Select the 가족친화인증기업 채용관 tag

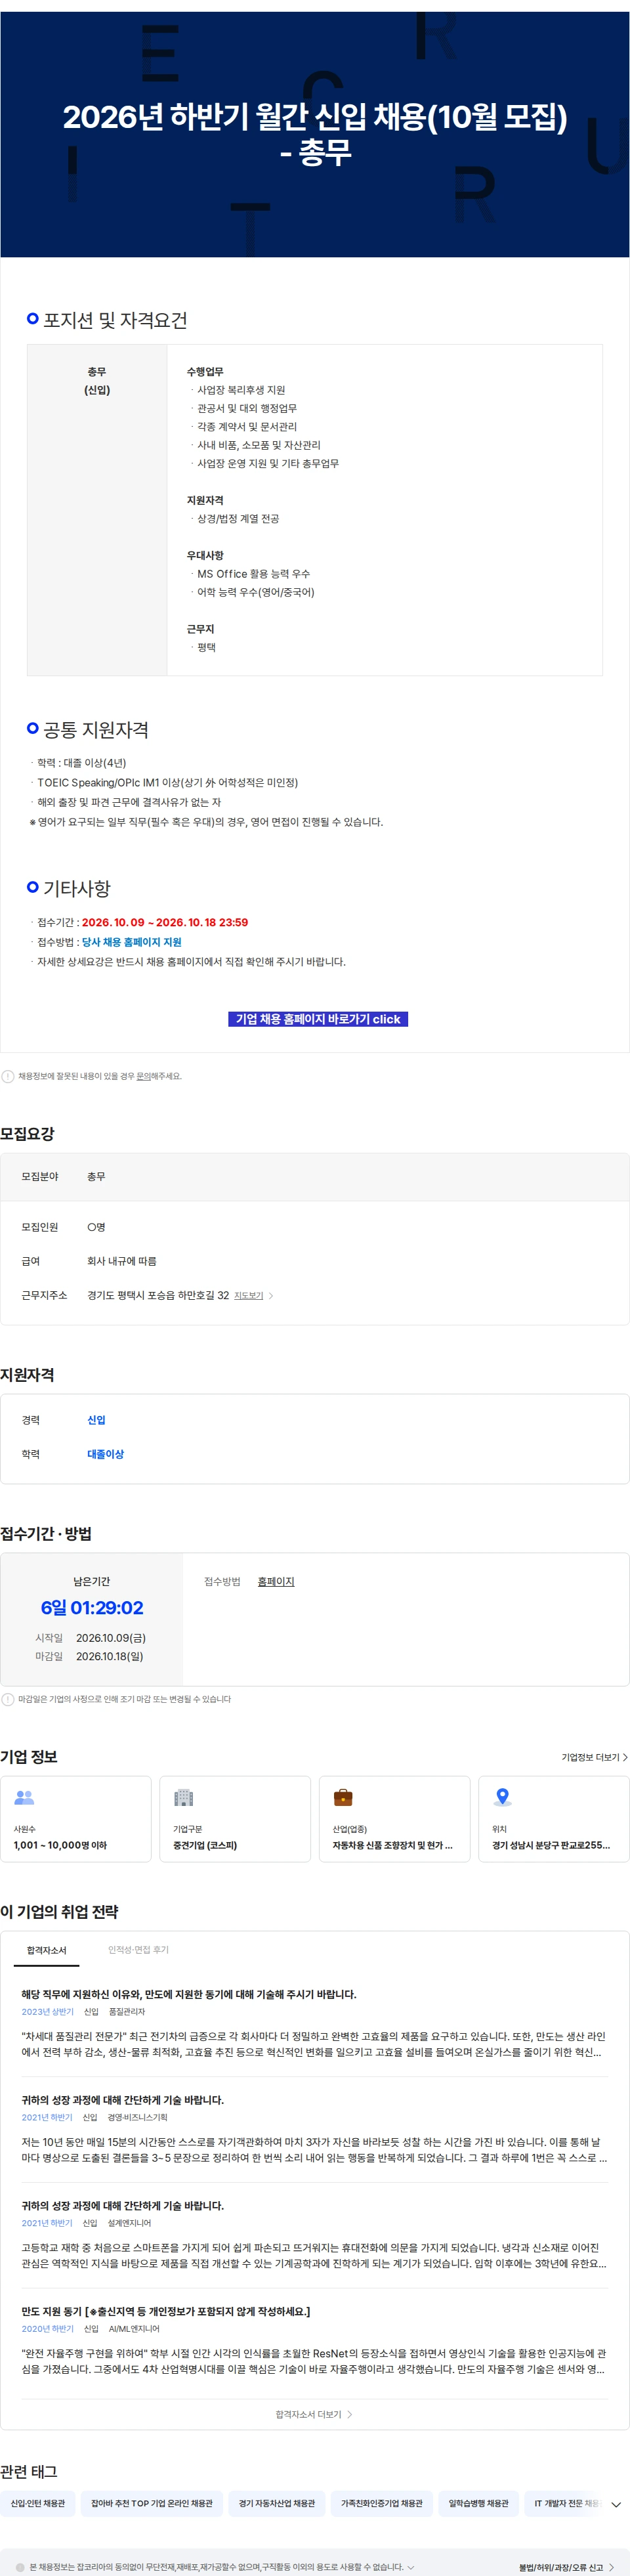tap(382, 2503)
